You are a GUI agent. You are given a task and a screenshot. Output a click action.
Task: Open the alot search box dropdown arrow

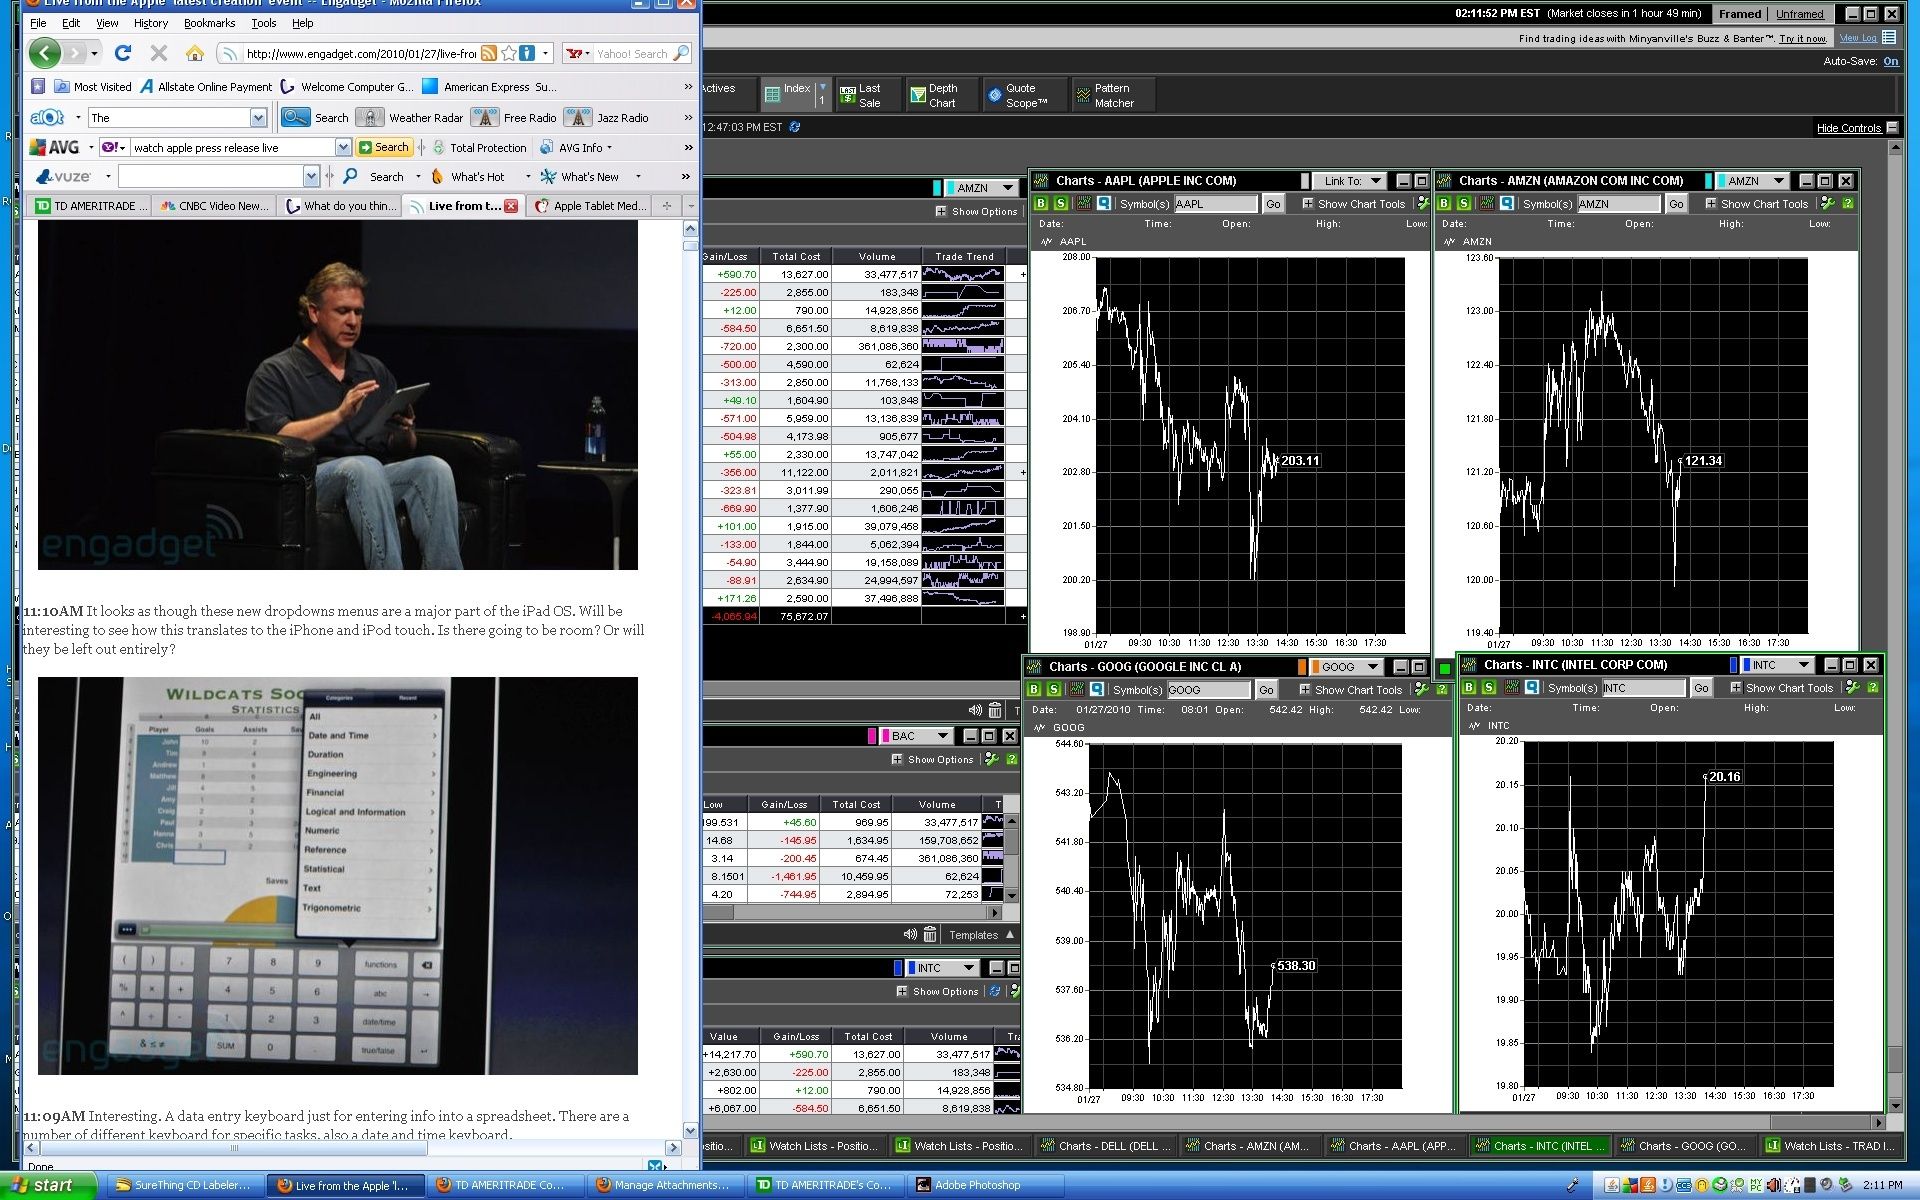coord(258,118)
